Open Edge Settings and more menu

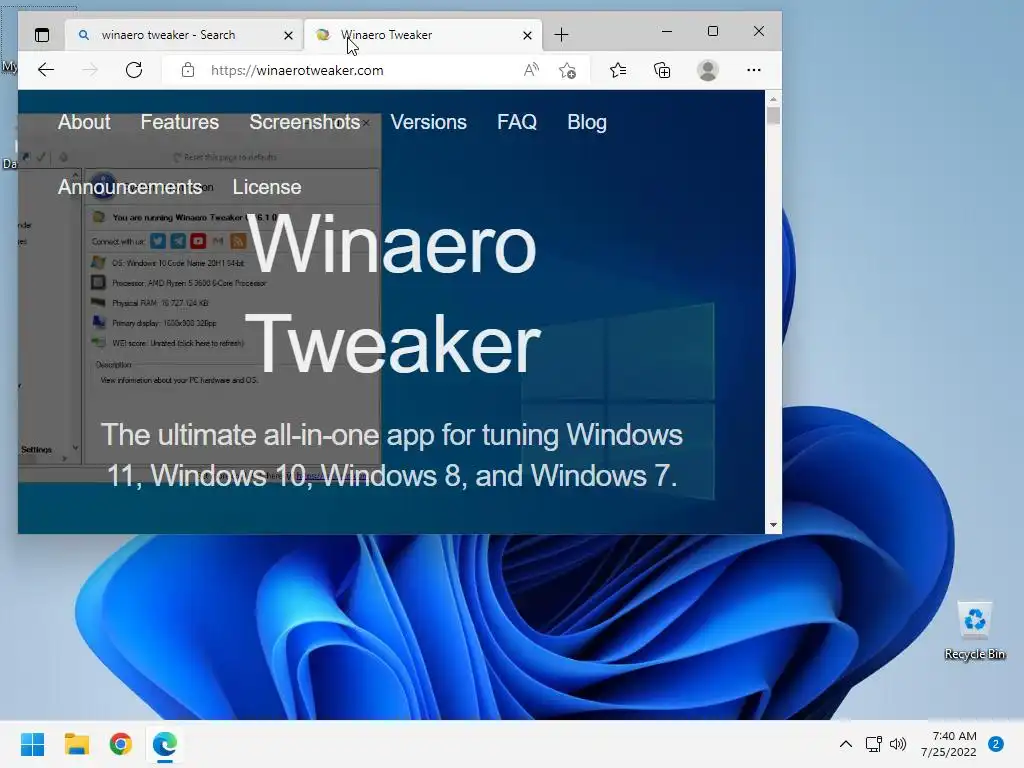point(754,70)
